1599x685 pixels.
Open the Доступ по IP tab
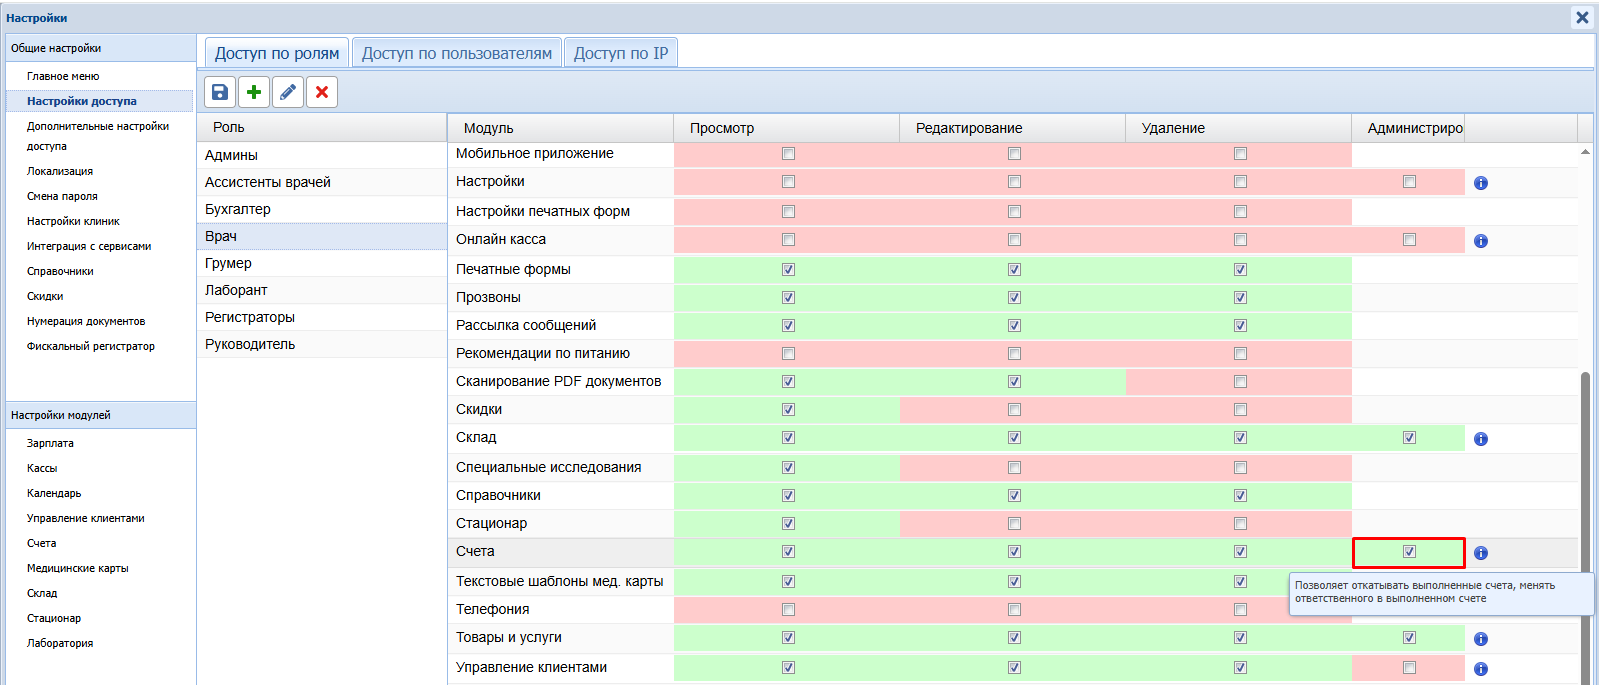pos(620,53)
